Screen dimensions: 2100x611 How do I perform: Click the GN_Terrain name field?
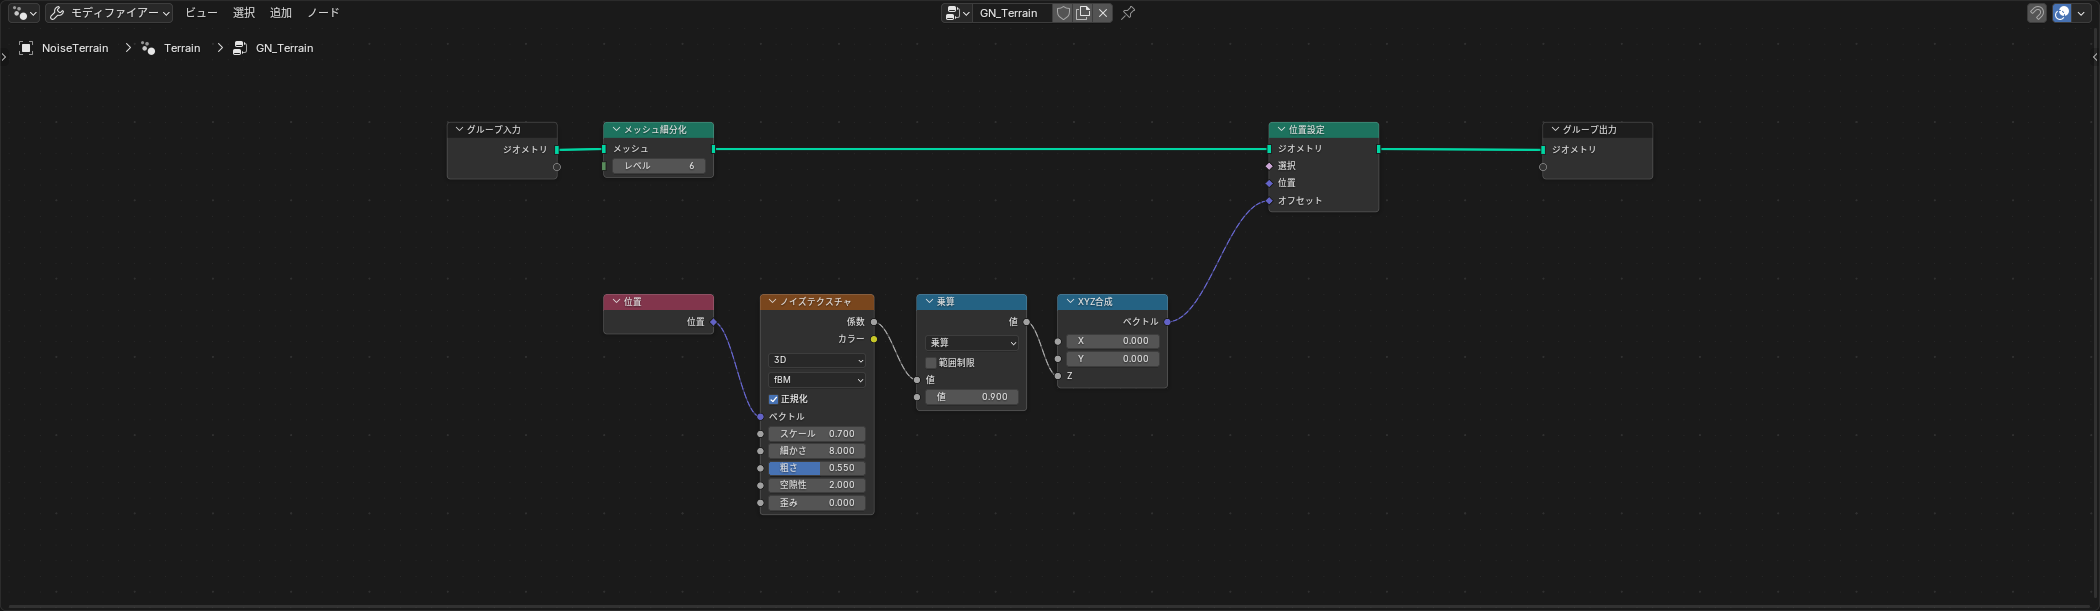click(1012, 13)
